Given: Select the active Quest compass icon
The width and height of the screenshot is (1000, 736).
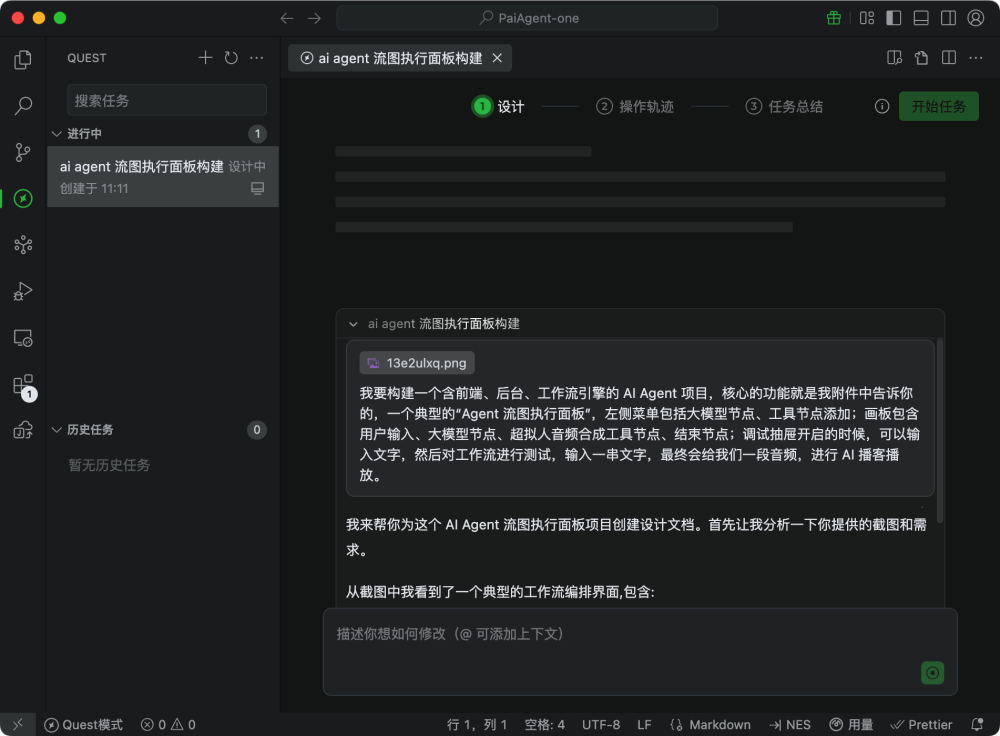Looking at the screenshot, I should pyautogui.click(x=23, y=199).
